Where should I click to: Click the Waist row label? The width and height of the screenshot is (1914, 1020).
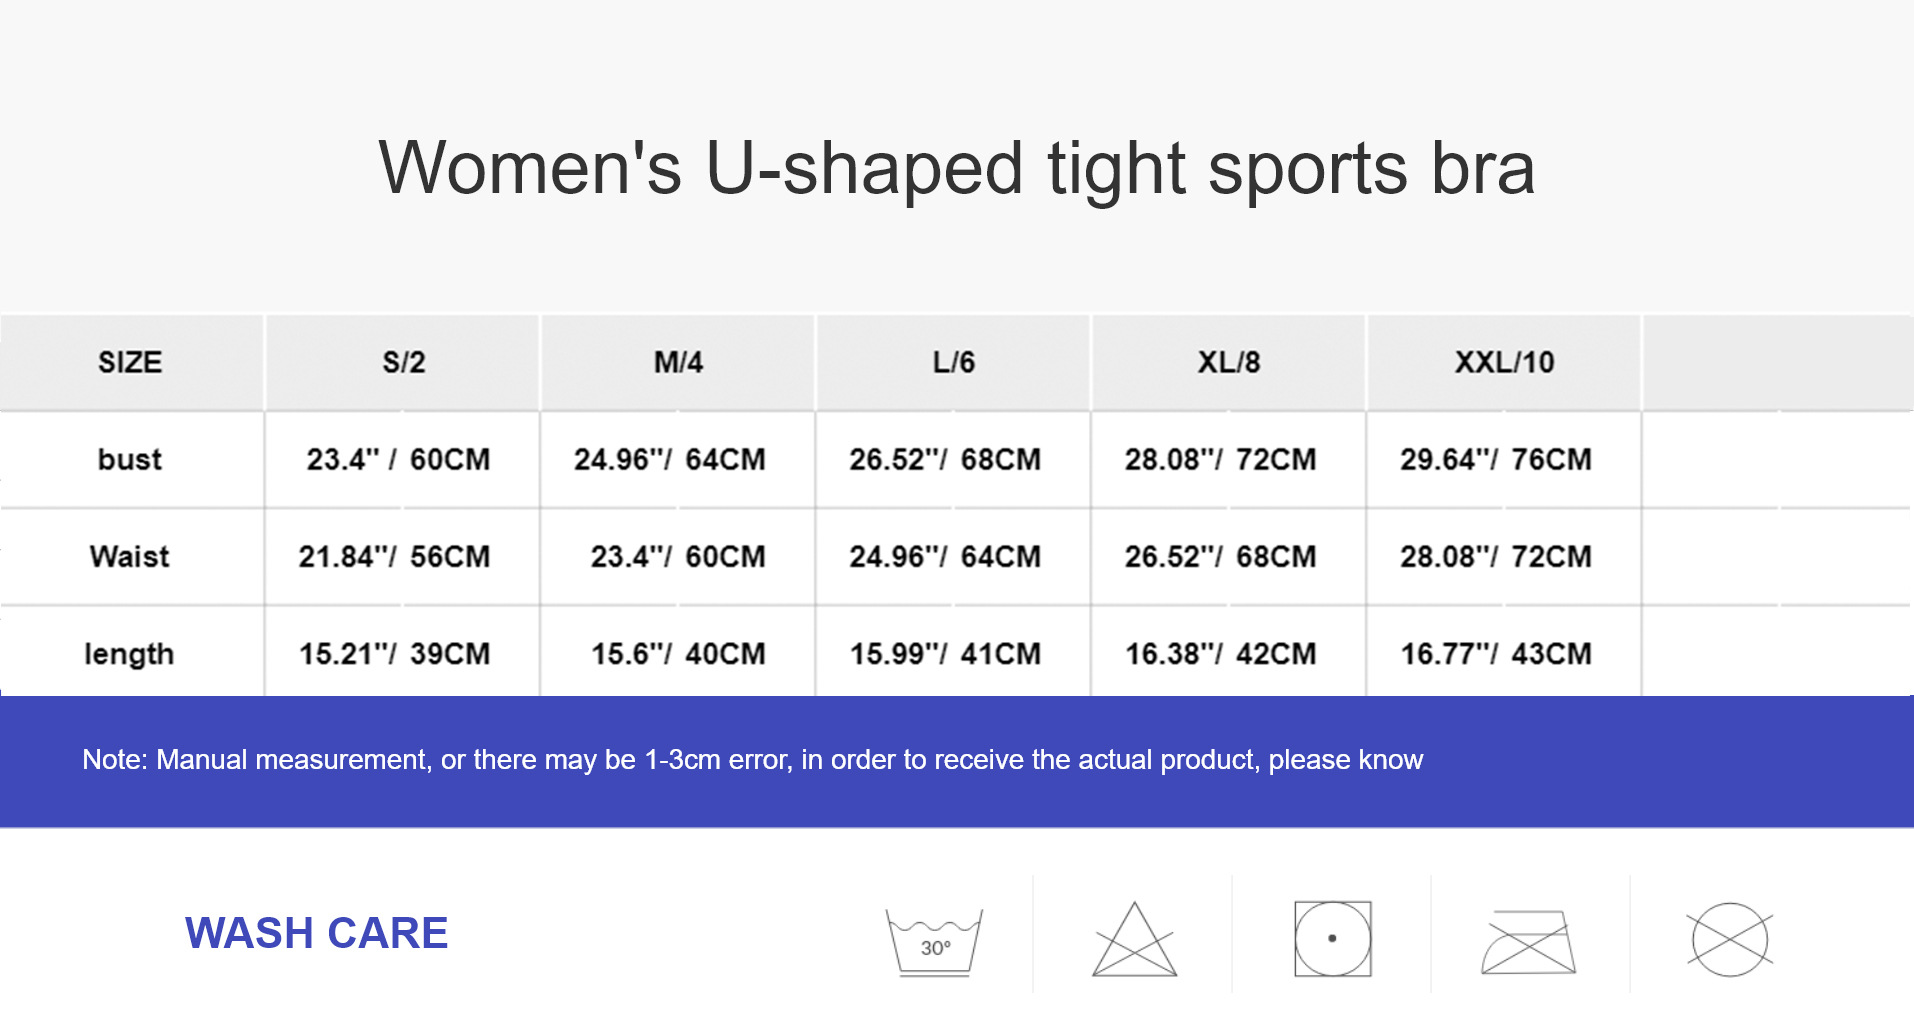click(x=130, y=556)
